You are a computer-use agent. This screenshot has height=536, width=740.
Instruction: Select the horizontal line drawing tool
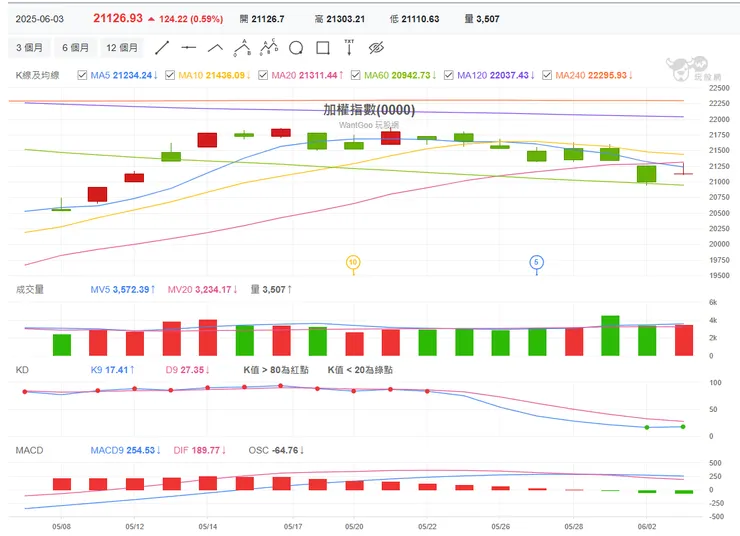(x=189, y=48)
